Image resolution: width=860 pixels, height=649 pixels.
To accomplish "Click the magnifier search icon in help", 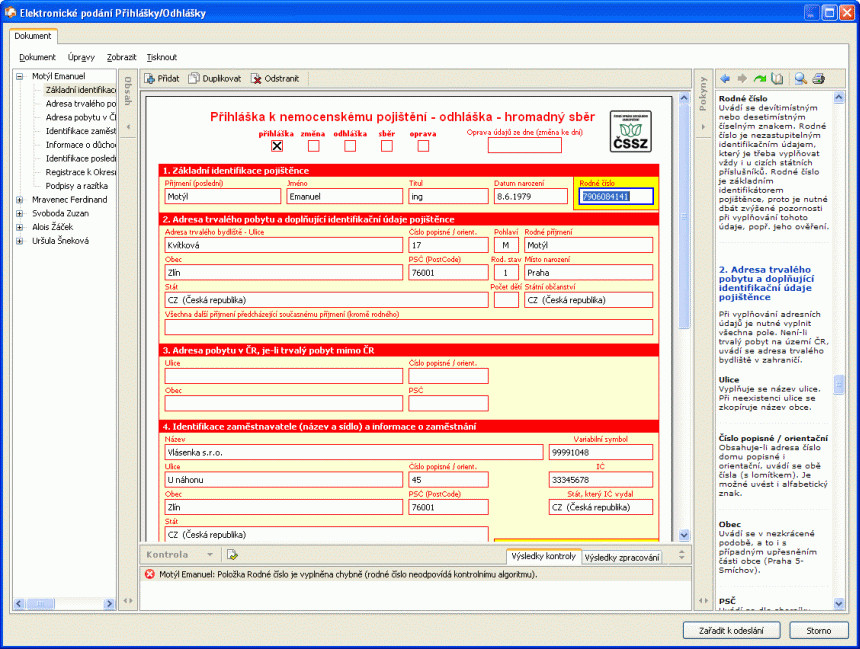I will pyautogui.click(x=800, y=78).
